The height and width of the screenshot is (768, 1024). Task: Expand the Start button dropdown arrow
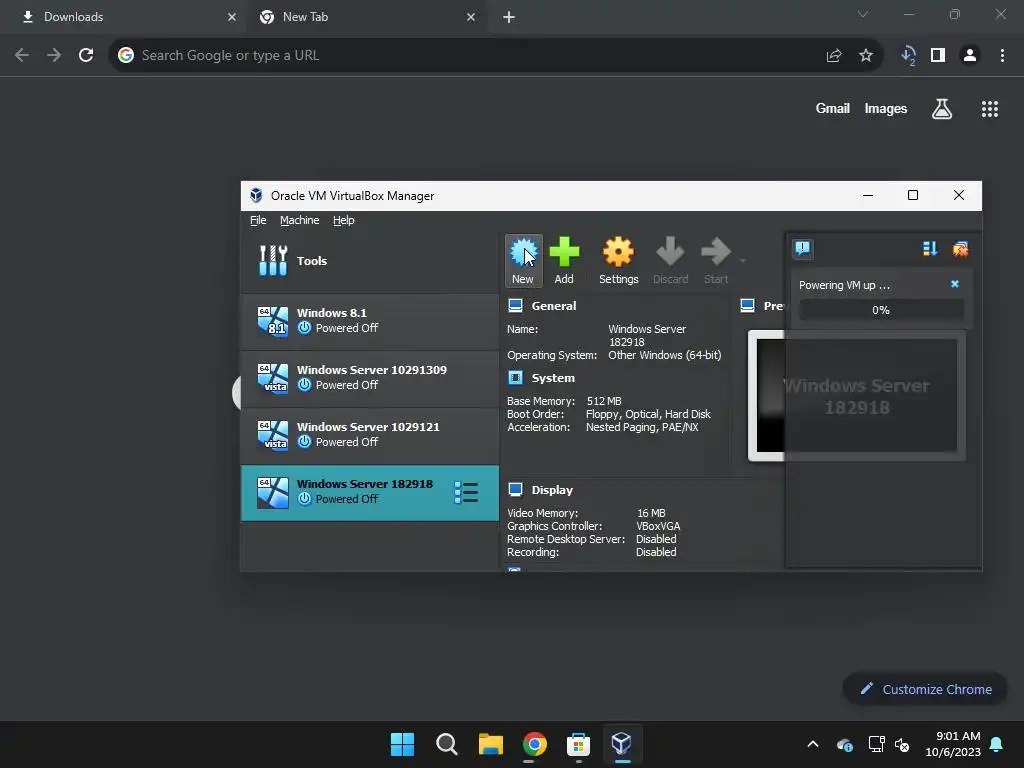coord(743,261)
